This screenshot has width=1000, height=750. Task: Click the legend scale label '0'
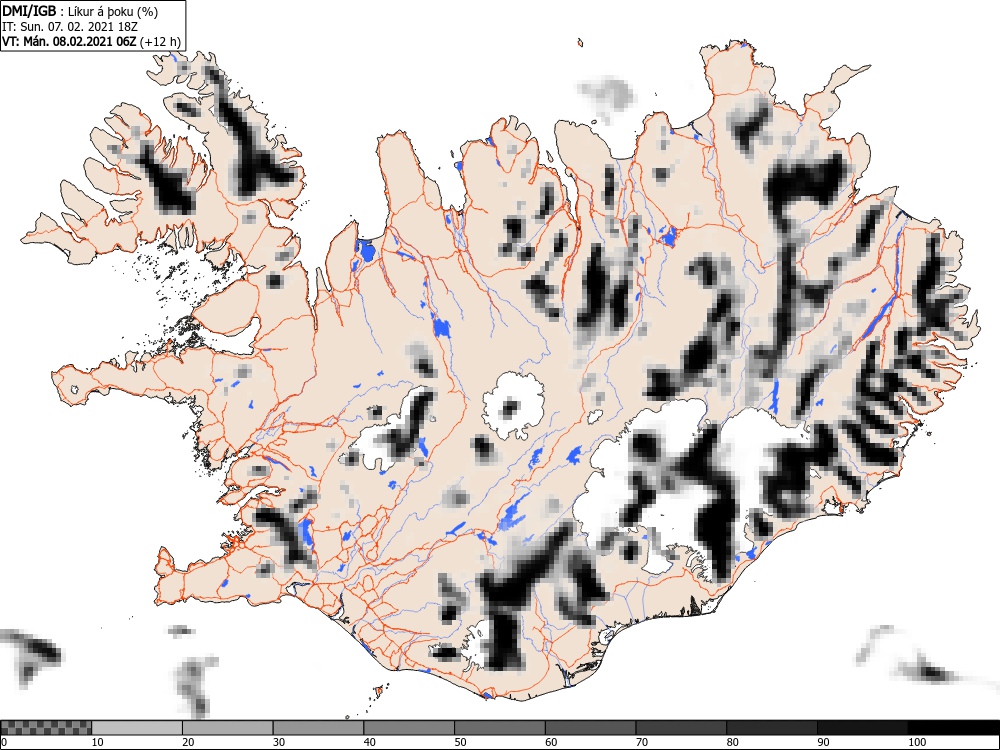(4, 742)
